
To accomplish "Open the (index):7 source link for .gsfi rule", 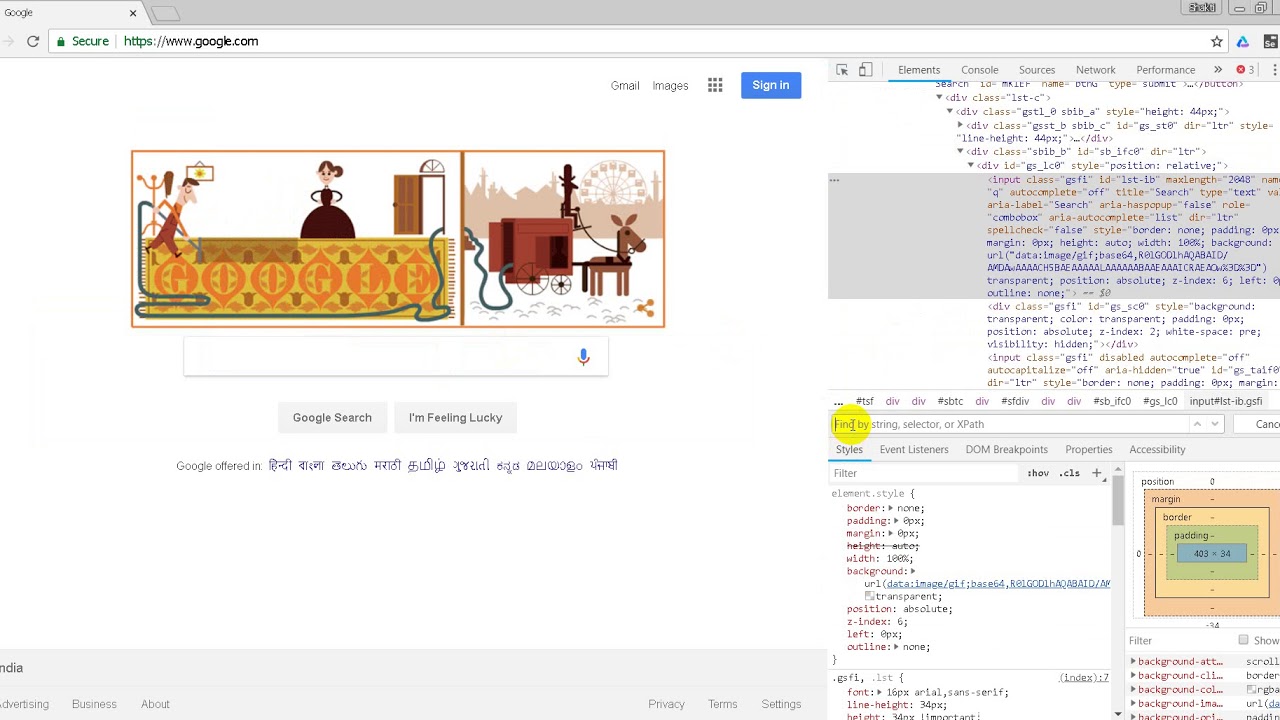I will [x=1084, y=678].
